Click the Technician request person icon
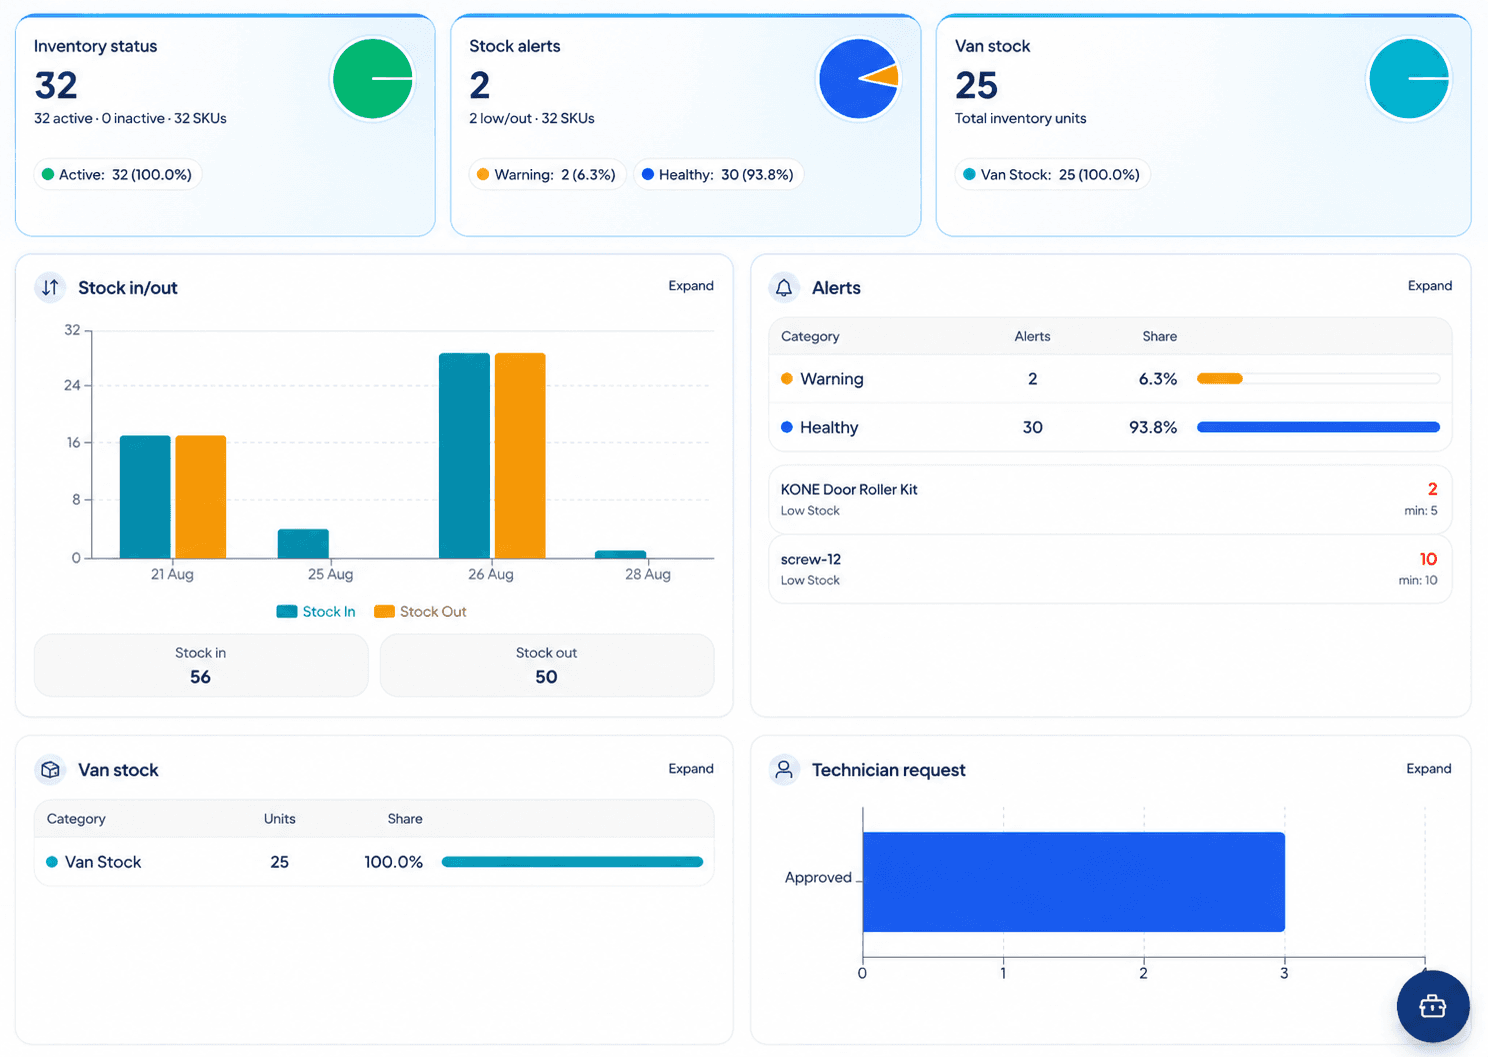1488x1057 pixels. (x=784, y=770)
